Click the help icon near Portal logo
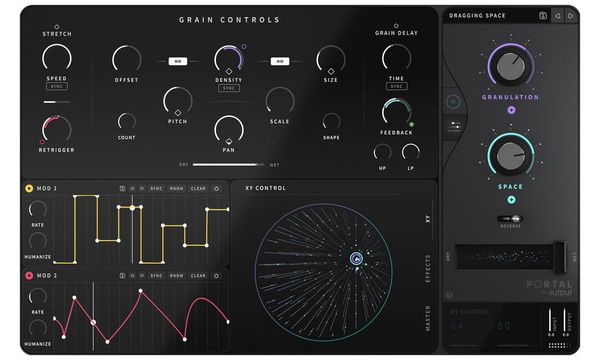600x360 pixels. tap(449, 295)
